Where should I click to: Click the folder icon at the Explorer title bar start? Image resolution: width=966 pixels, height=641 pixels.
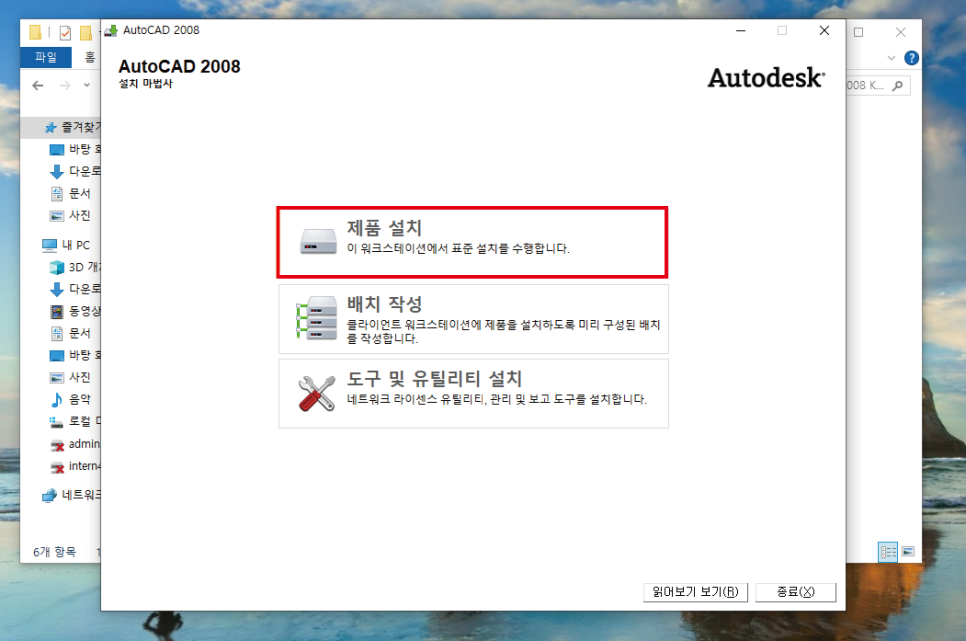pyautogui.click(x=35, y=31)
